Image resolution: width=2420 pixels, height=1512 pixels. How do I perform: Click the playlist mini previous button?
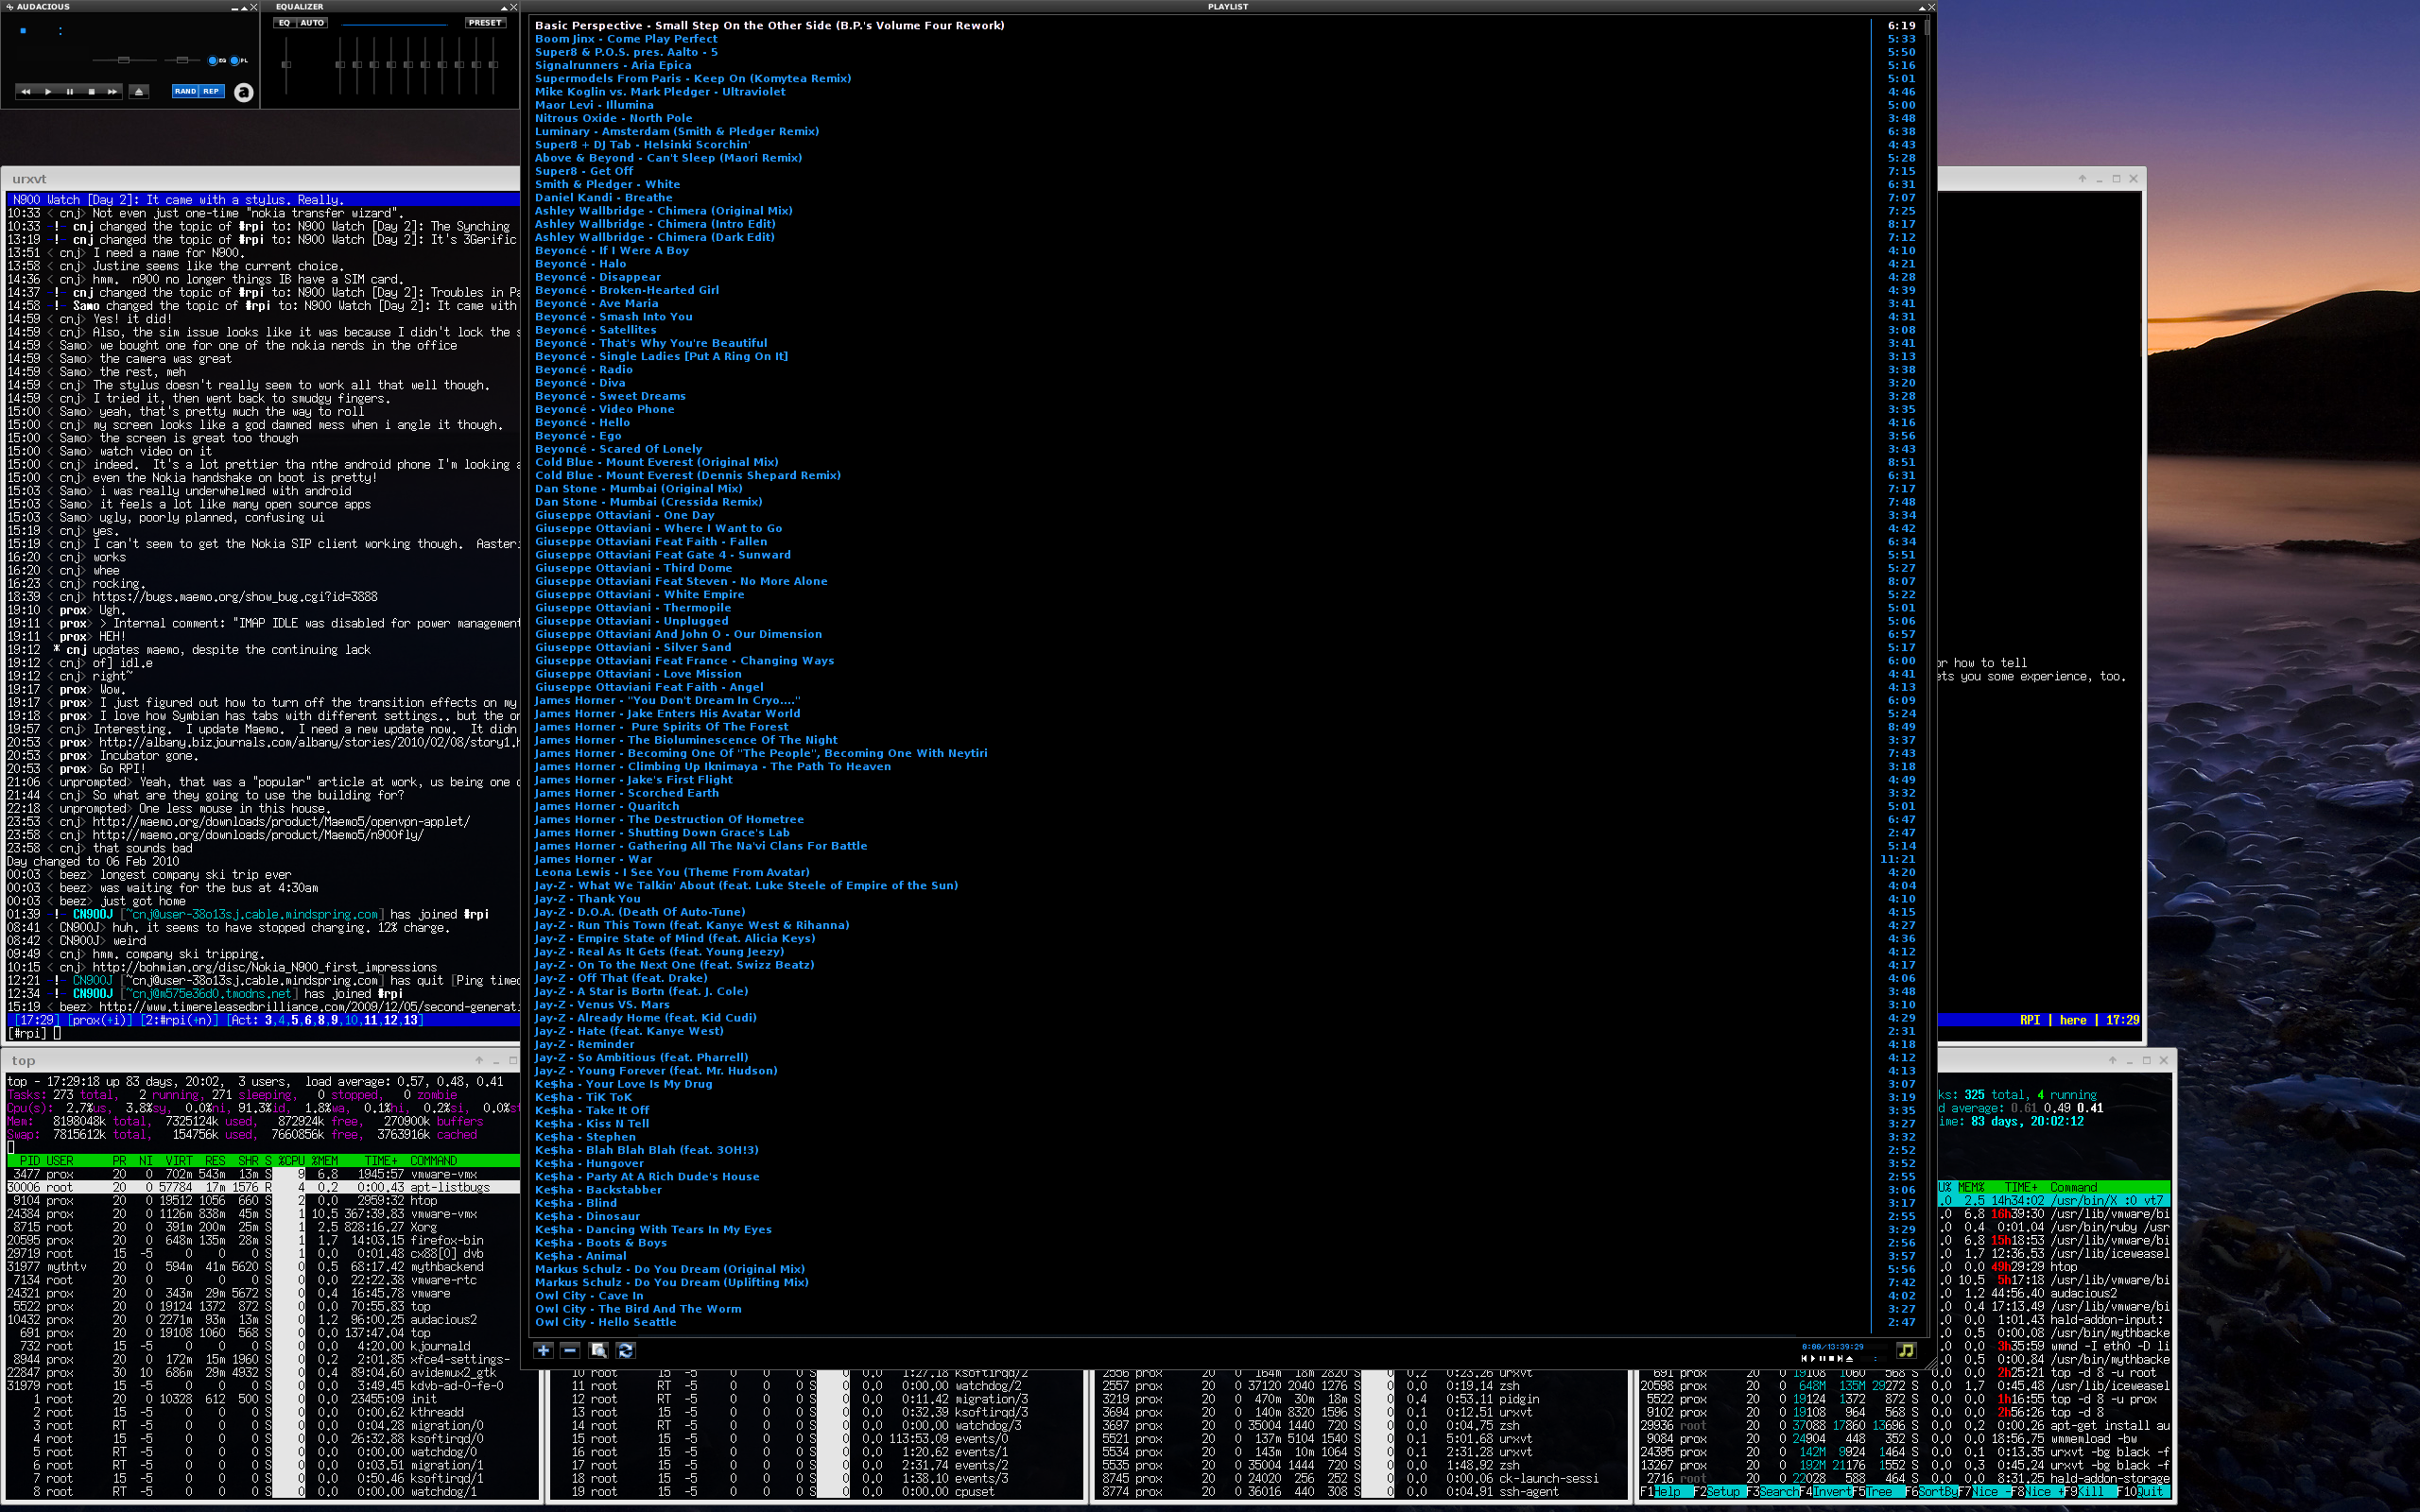tap(1804, 1358)
